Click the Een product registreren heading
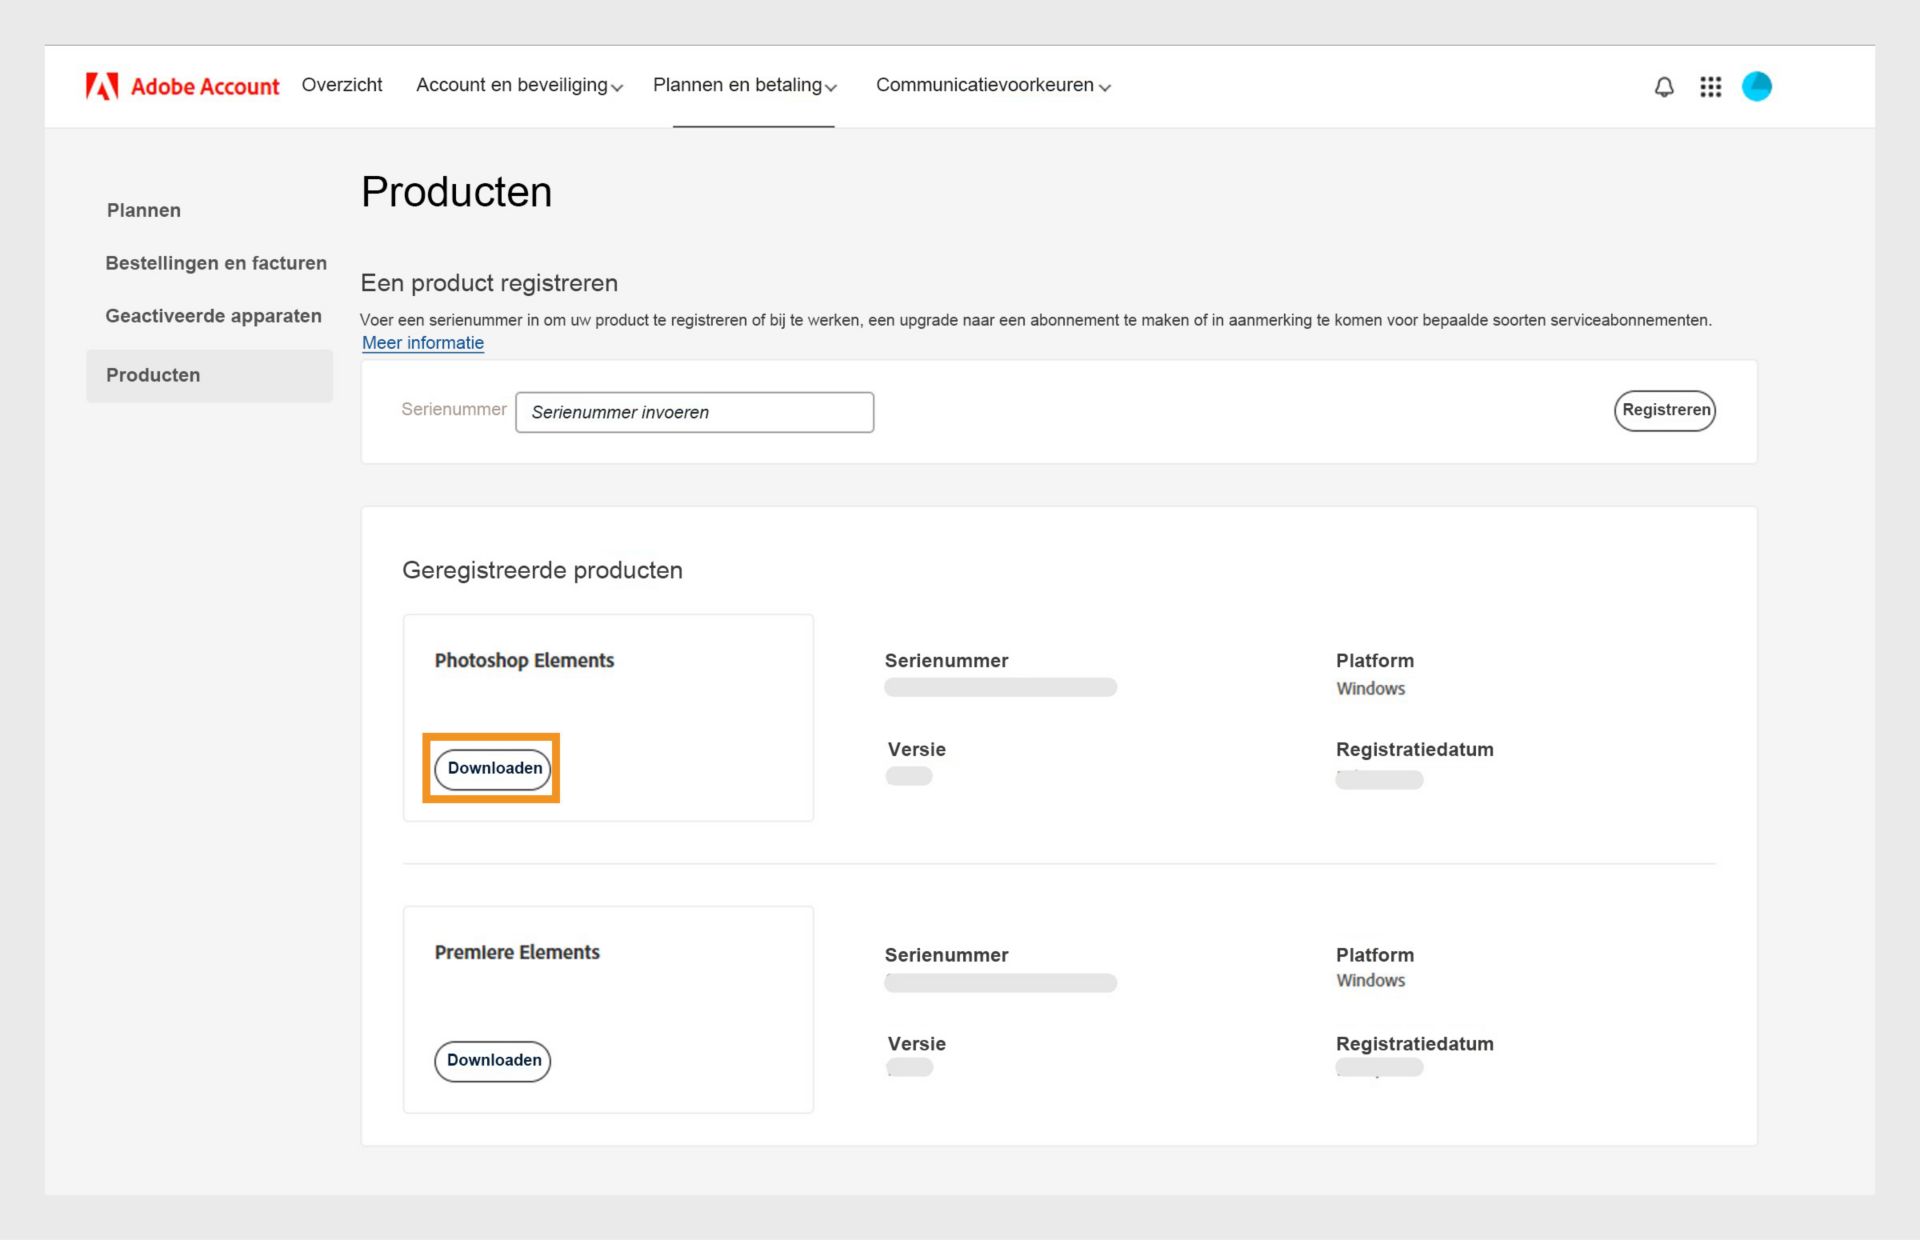This screenshot has width=1920, height=1240. pos(489,283)
